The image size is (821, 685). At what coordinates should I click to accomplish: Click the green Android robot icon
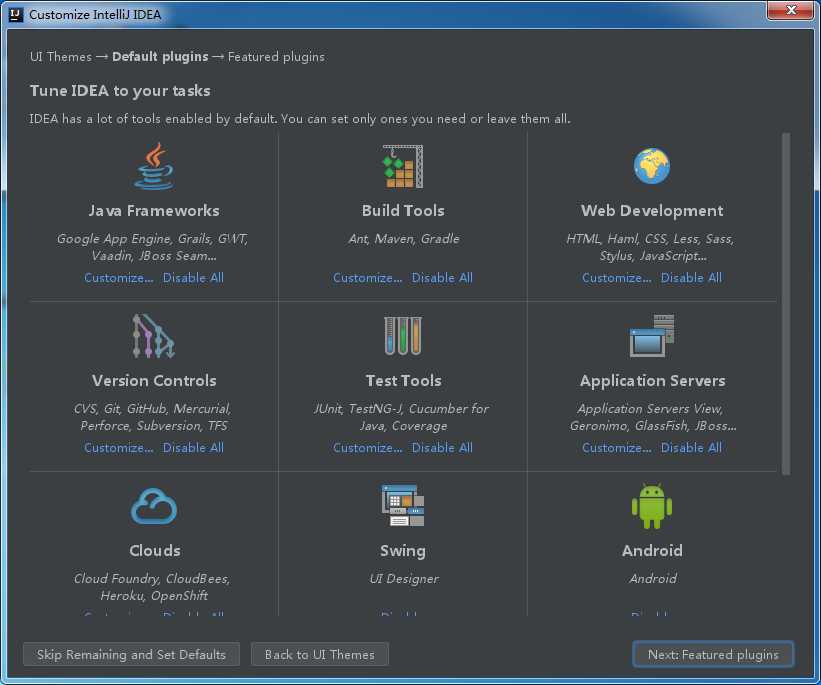(x=652, y=506)
